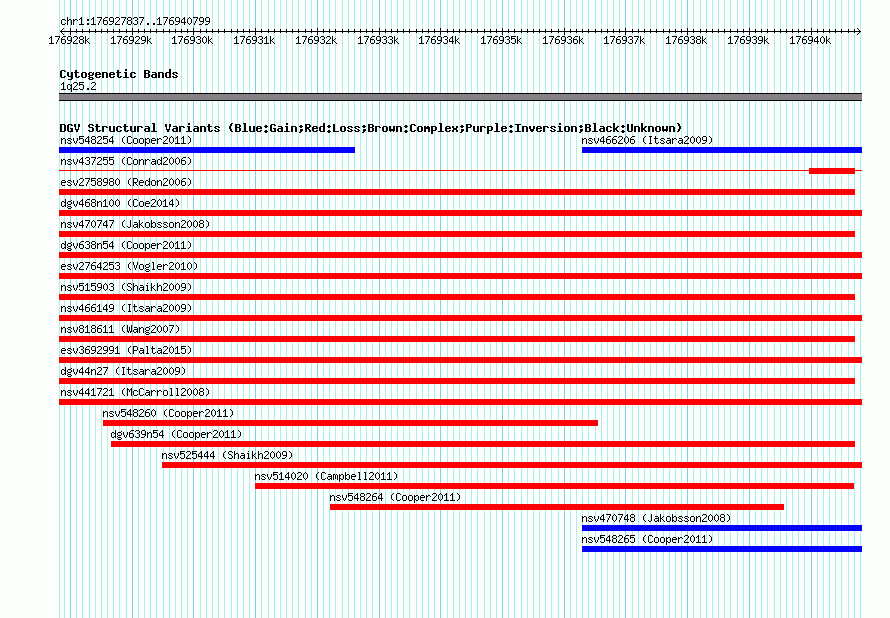Click the 1q25.2 band label
This screenshot has width=890, height=618.
click(78, 86)
